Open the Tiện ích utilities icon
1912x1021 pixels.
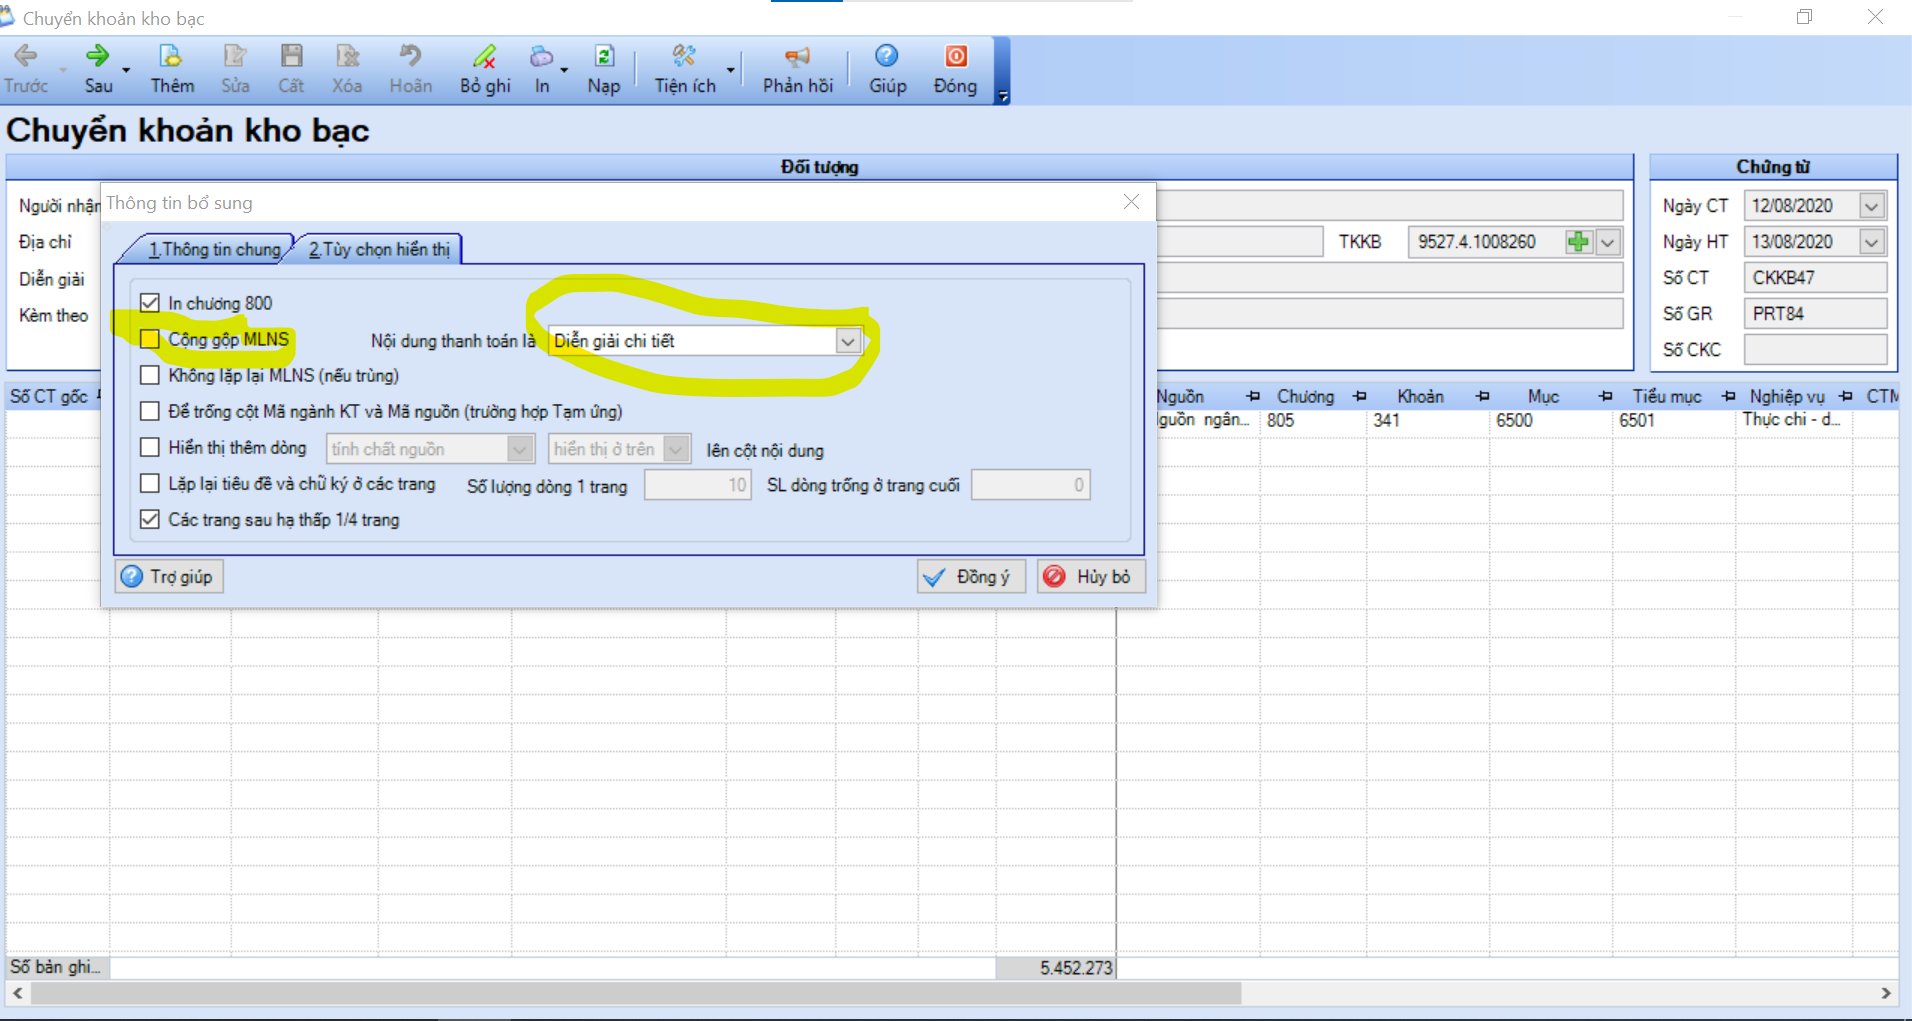(x=684, y=57)
